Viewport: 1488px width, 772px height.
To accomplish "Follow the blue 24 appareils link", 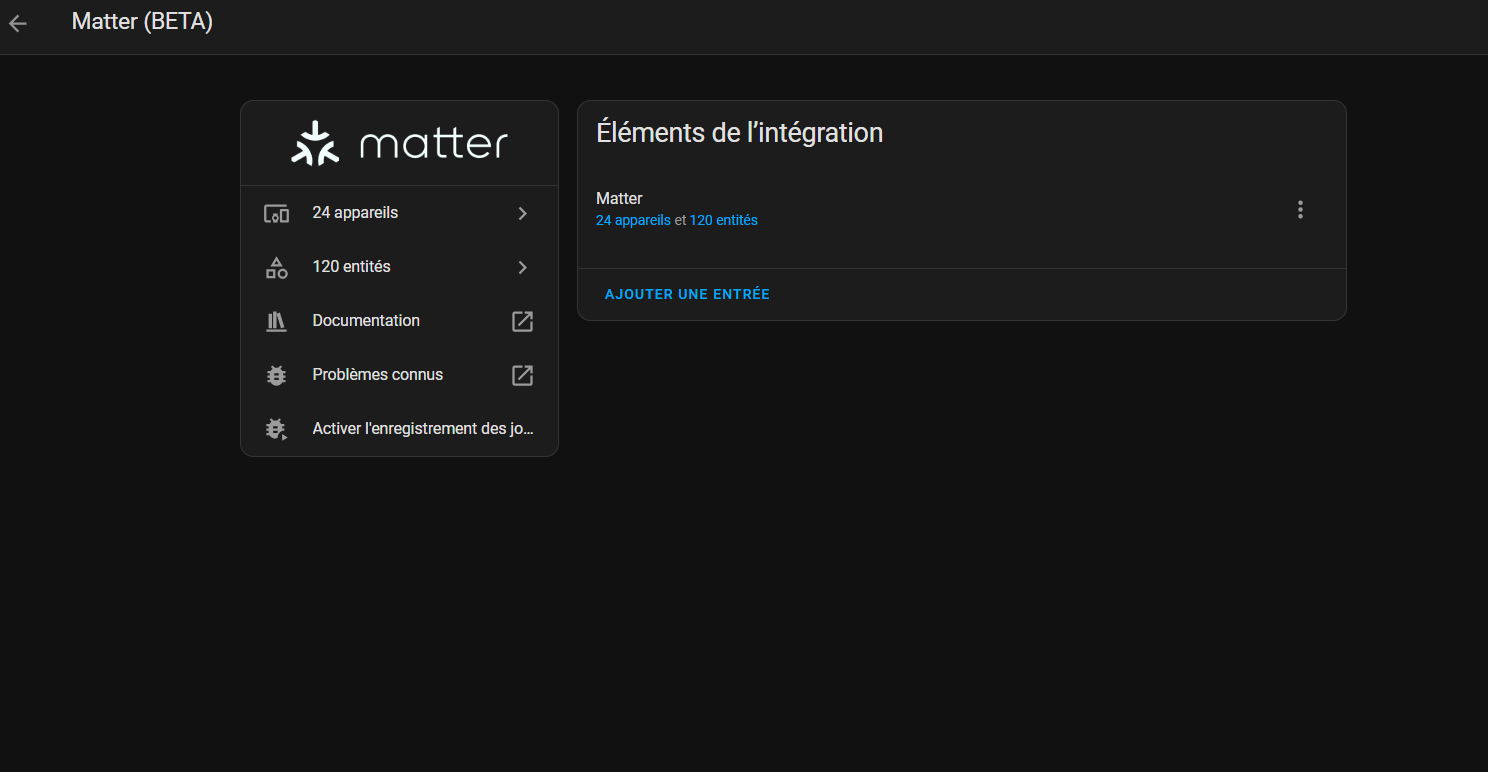I will (x=633, y=220).
